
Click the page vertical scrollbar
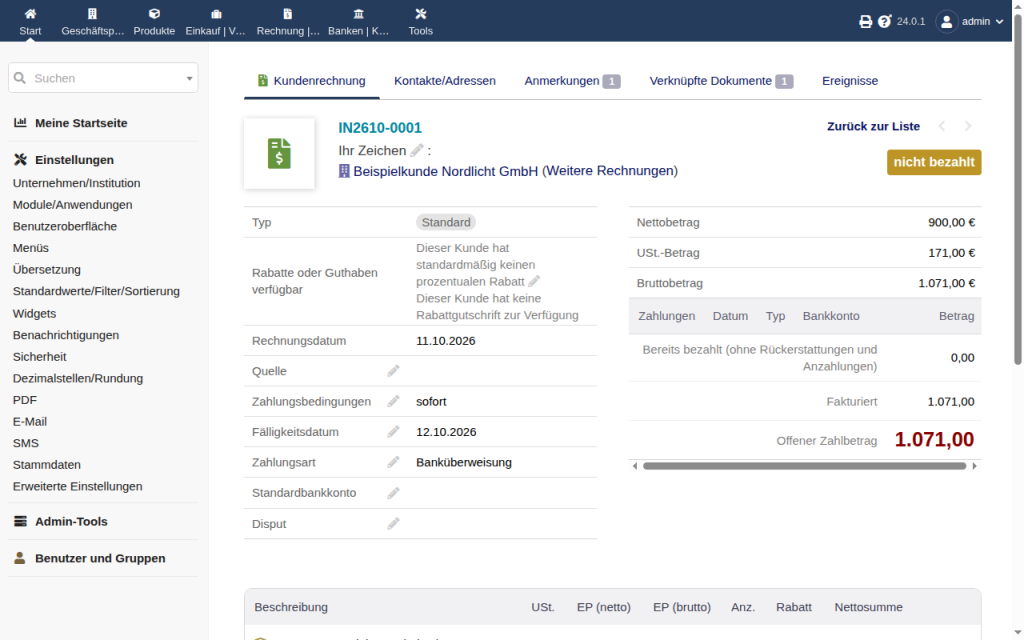[x=1018, y=189]
